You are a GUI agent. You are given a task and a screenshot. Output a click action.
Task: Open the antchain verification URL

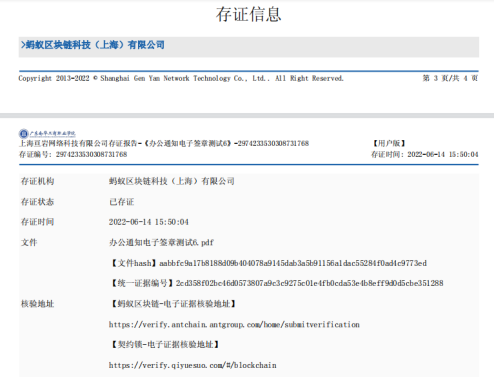point(234,324)
